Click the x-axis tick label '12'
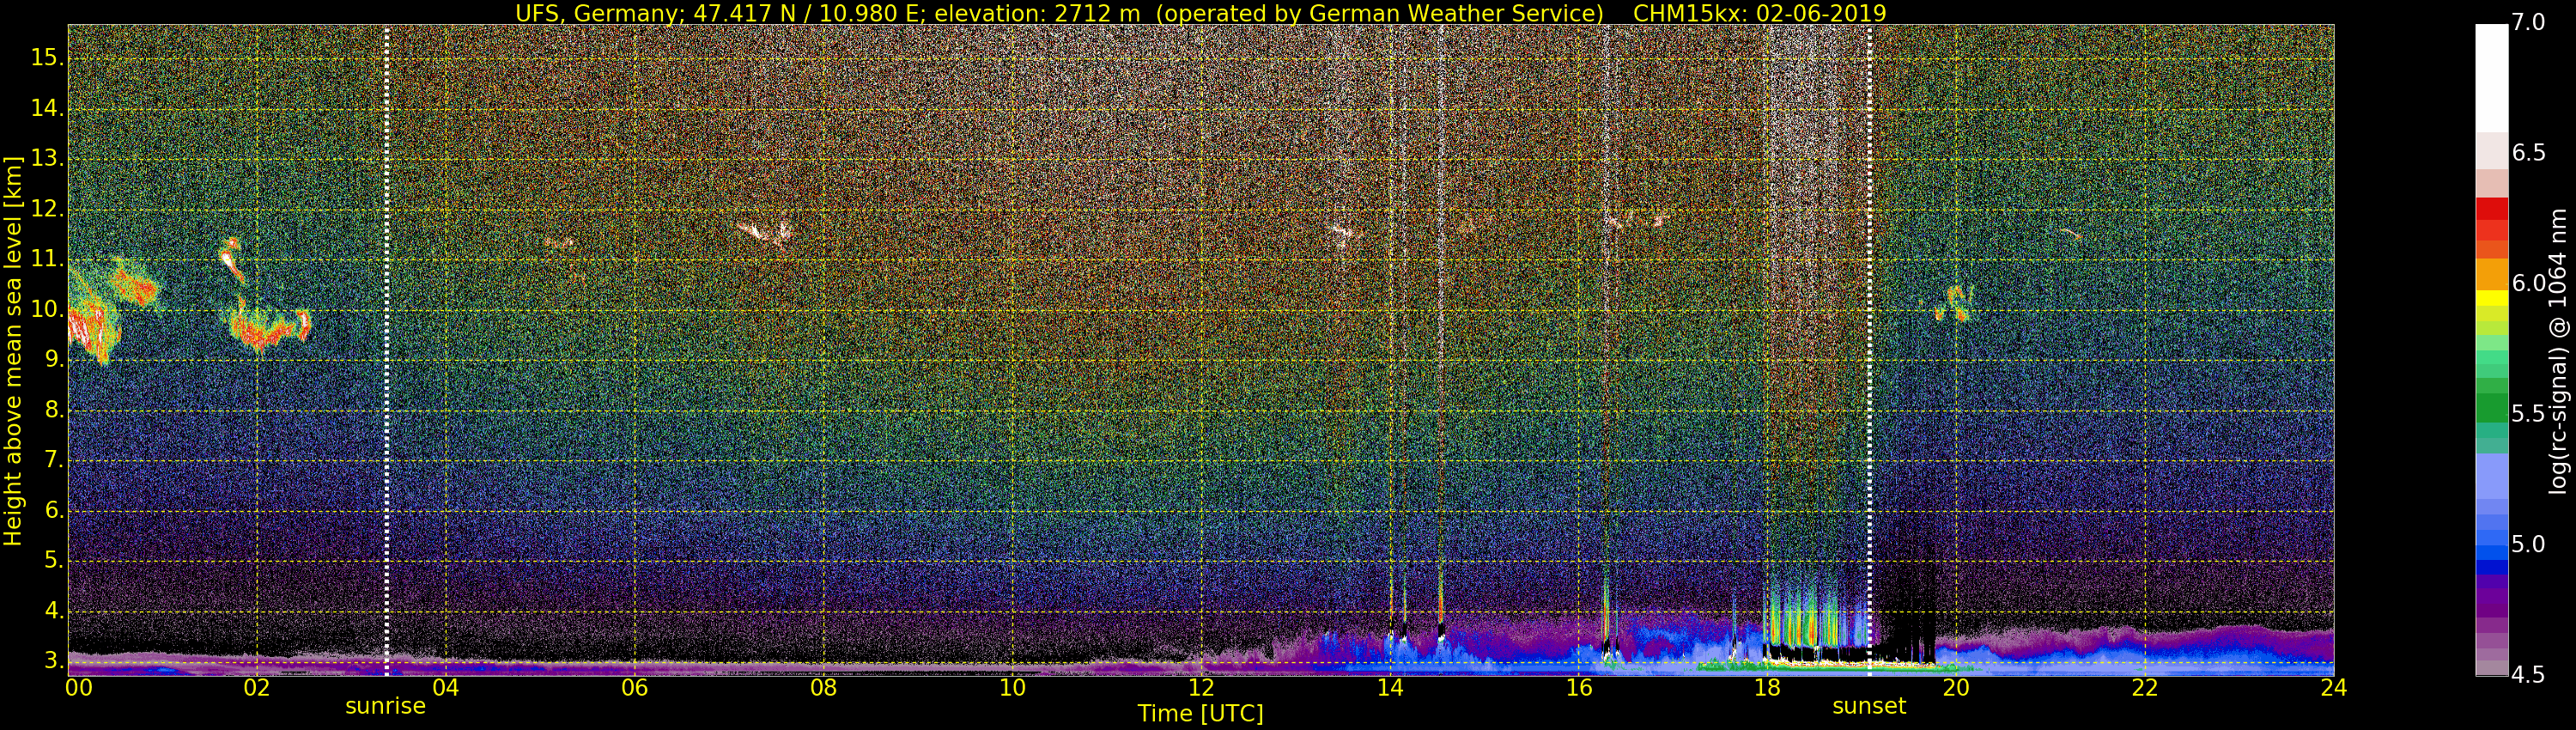This screenshot has width=2576, height=730. coord(1201,687)
